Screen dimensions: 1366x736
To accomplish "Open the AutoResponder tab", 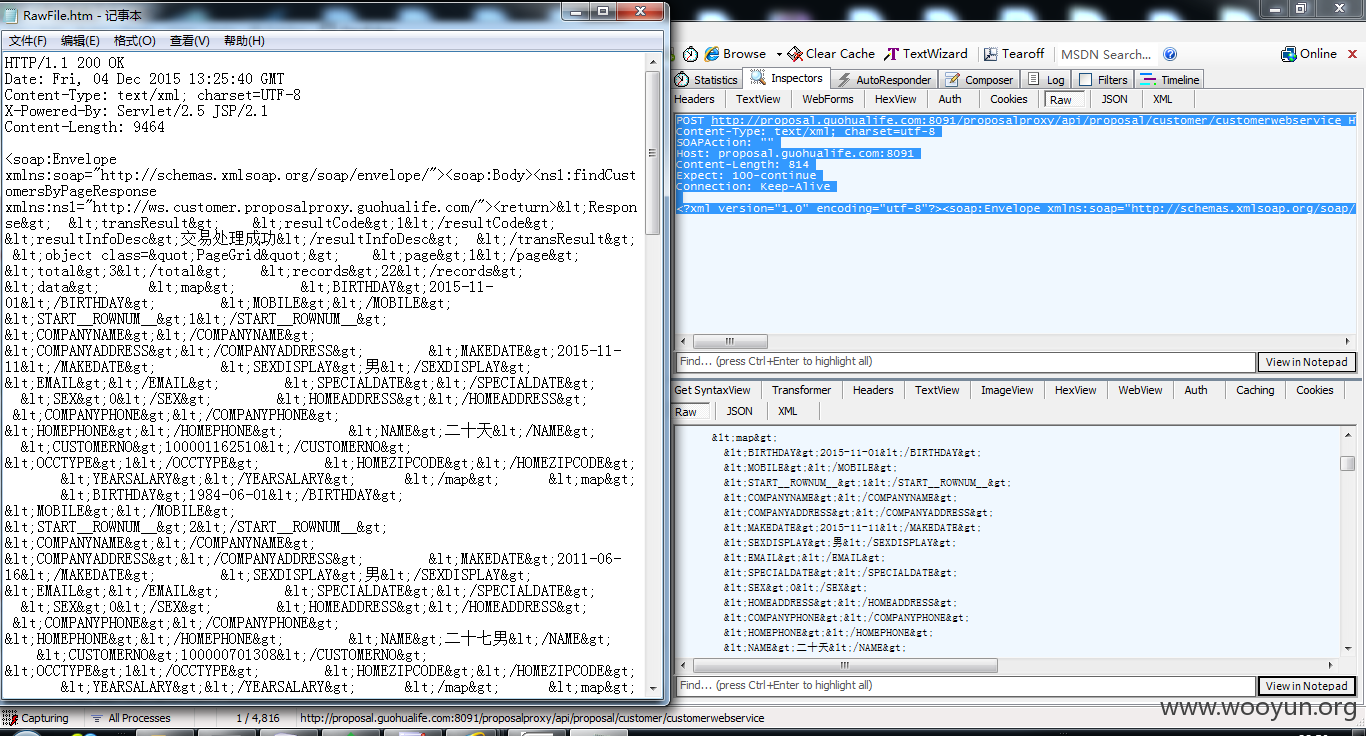I will (x=884, y=80).
